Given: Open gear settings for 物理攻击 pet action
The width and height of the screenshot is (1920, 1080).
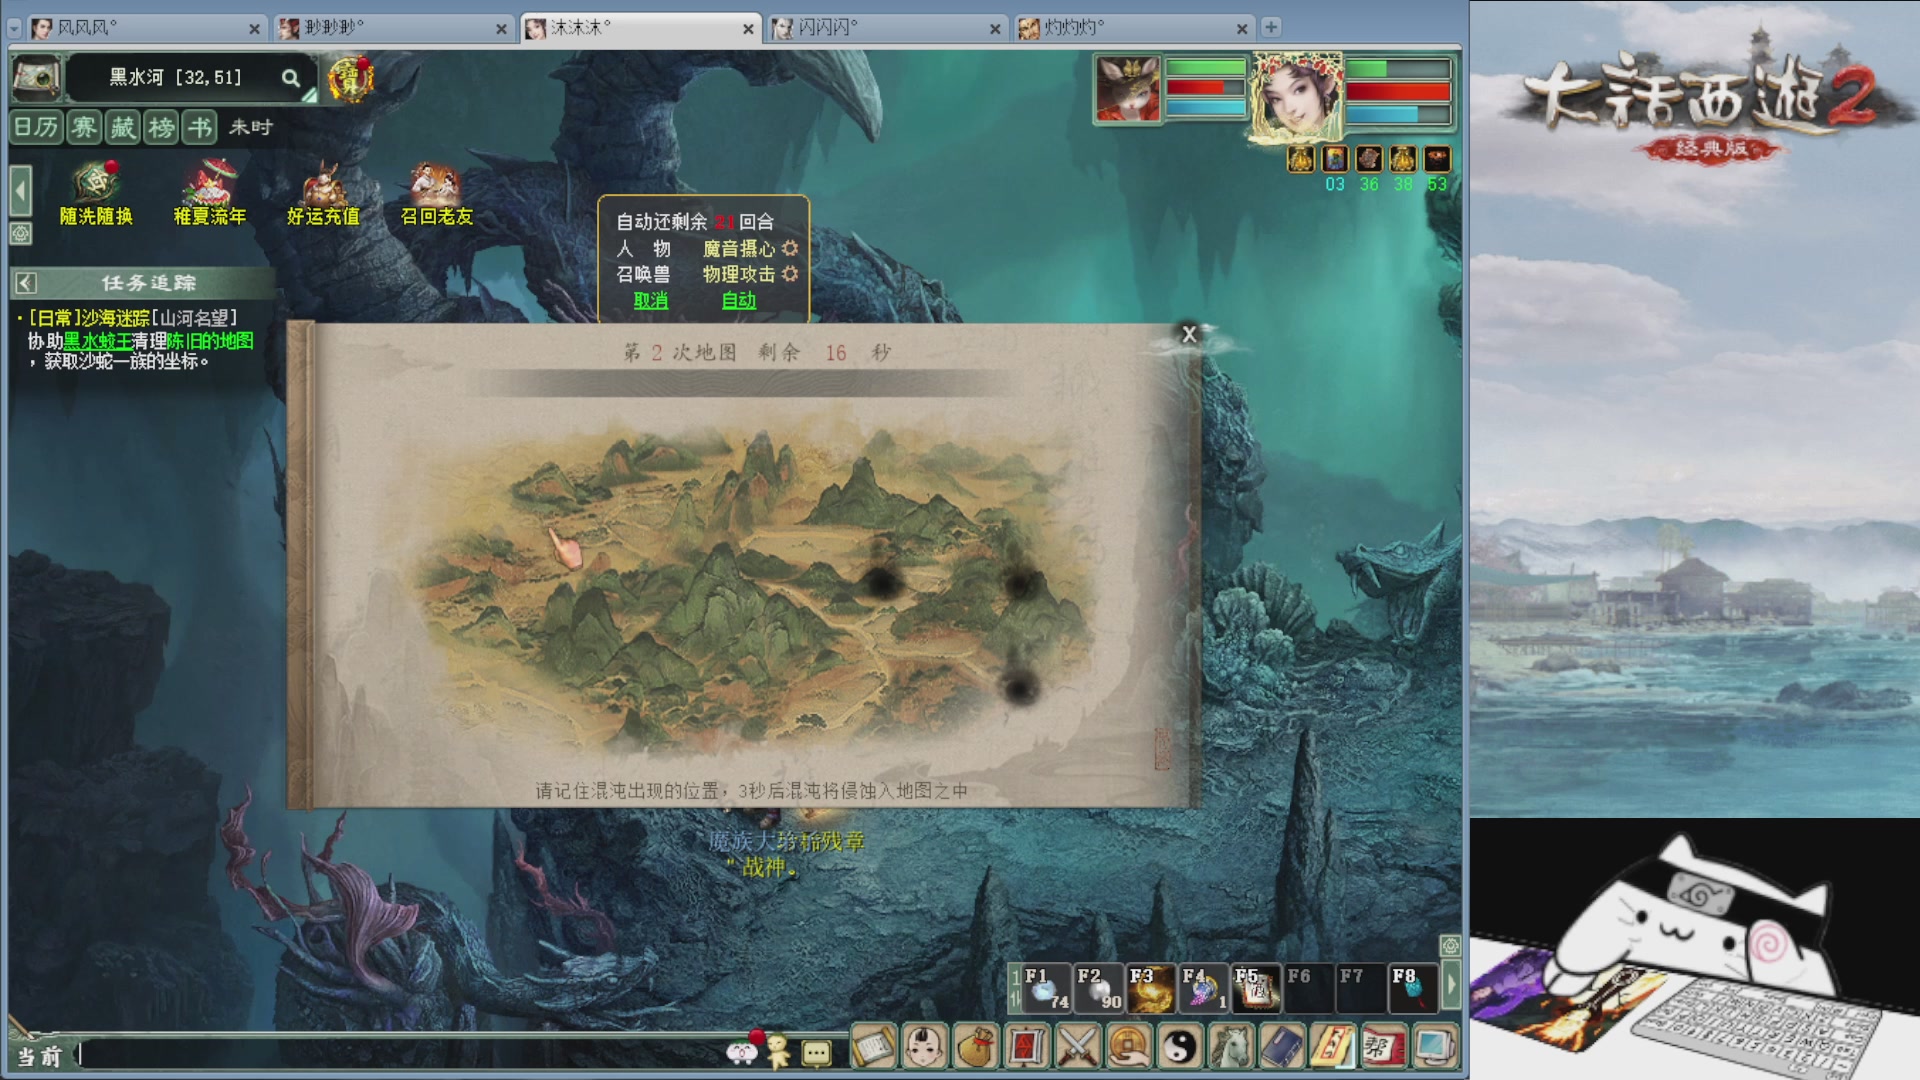Looking at the screenshot, I should (790, 273).
